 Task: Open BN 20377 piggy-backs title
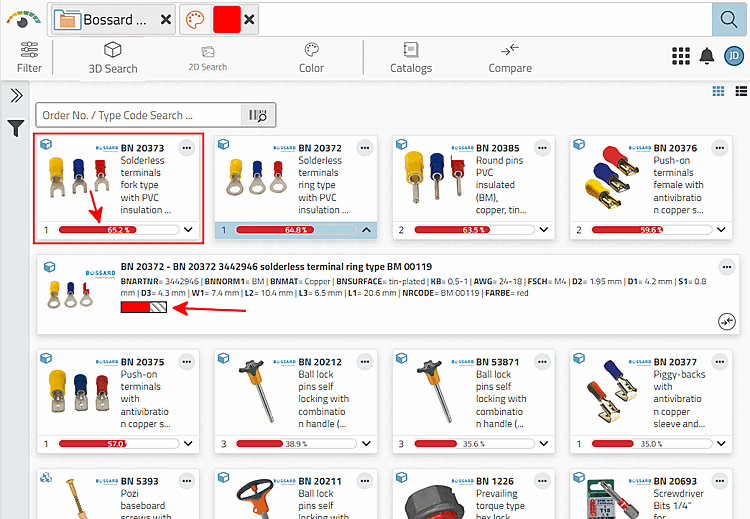[675, 362]
